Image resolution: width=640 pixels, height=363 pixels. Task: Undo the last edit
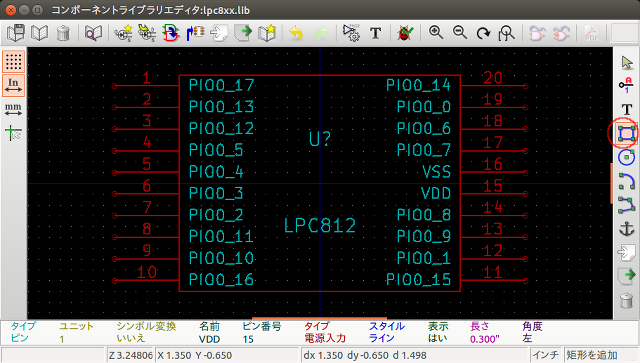[296, 33]
